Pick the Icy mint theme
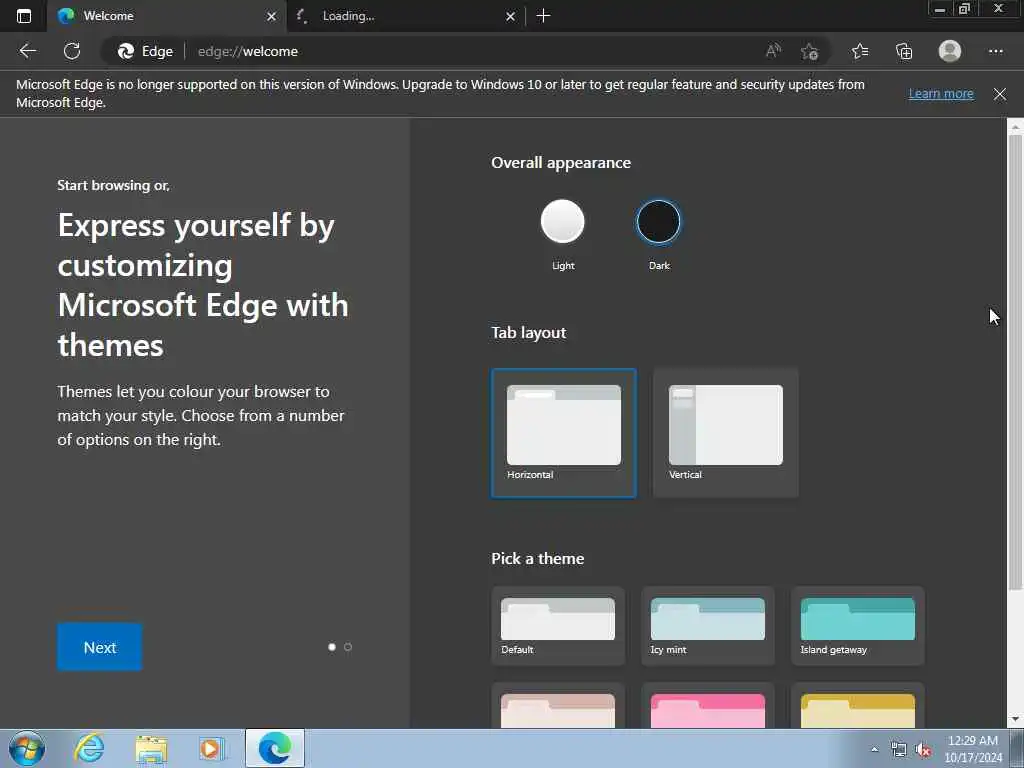1024x768 pixels. [x=708, y=626]
